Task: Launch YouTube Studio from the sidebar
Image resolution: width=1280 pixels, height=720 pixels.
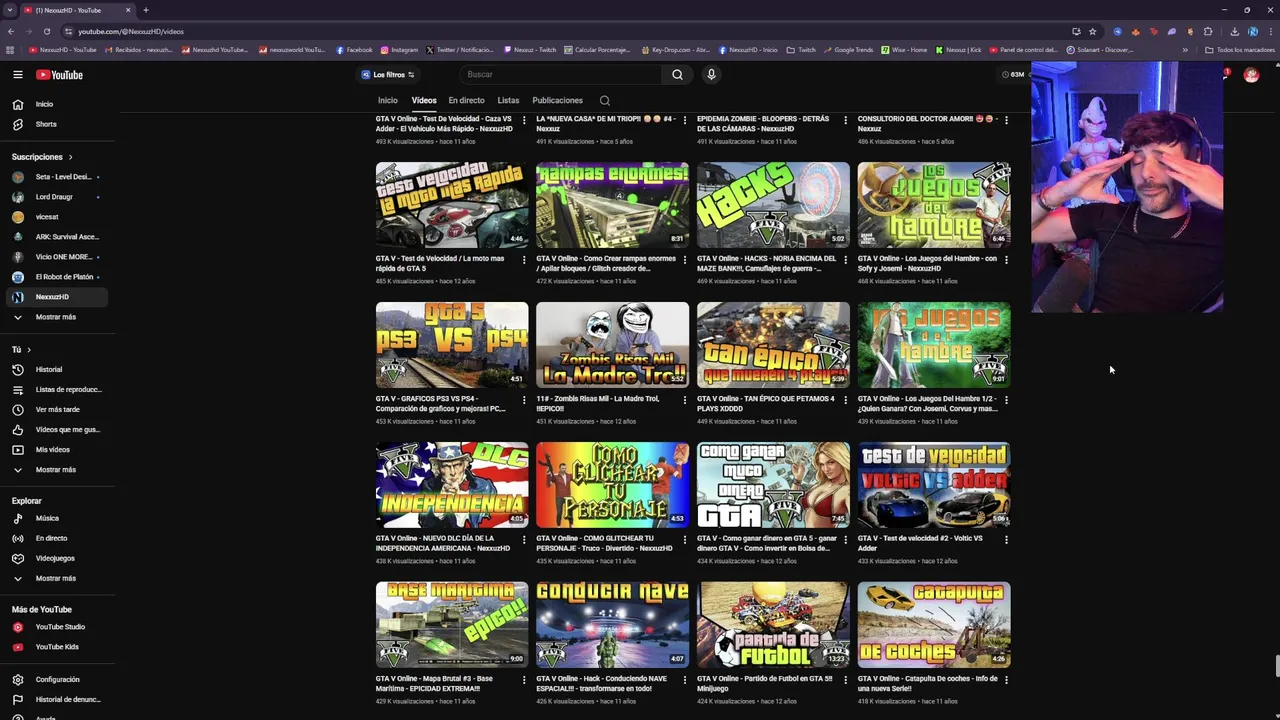Action: (57, 627)
